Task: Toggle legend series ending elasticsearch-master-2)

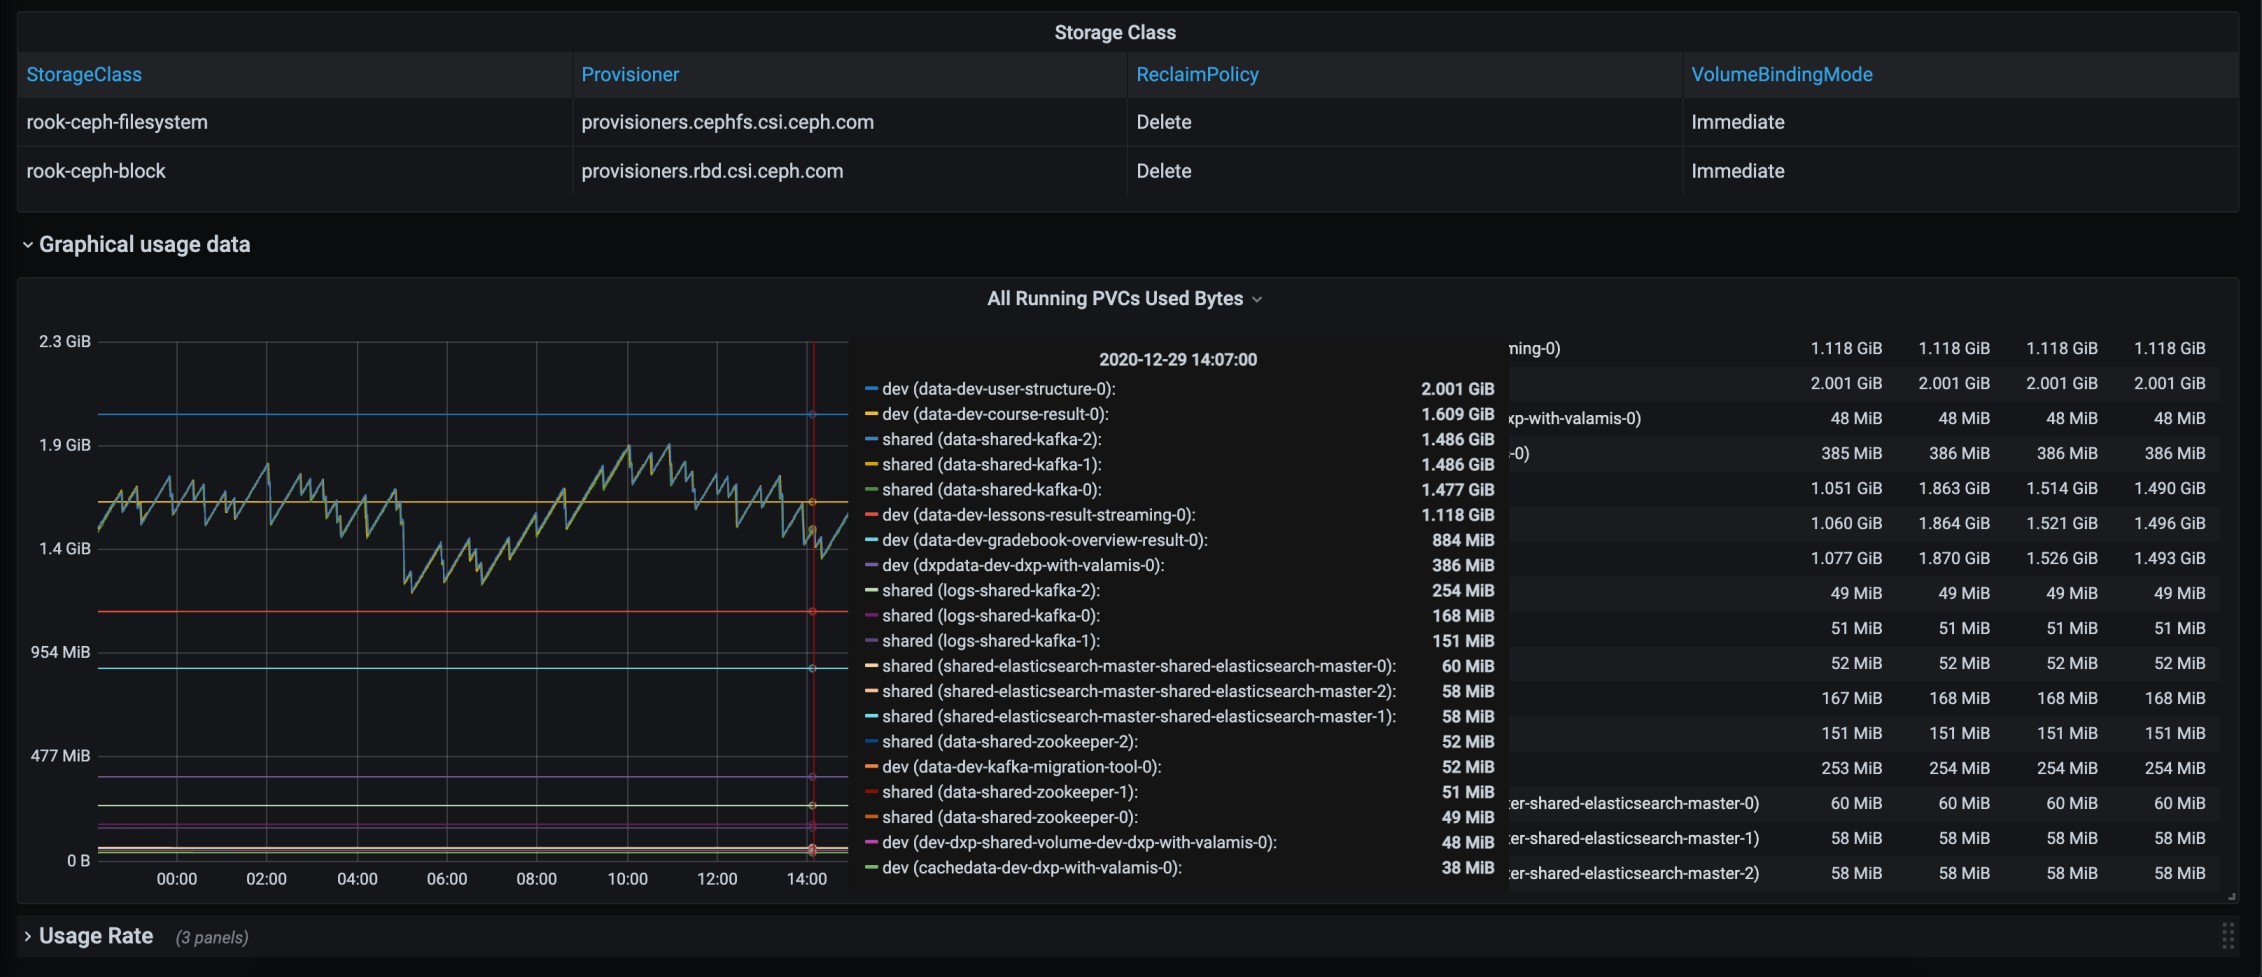Action: click(1634, 874)
